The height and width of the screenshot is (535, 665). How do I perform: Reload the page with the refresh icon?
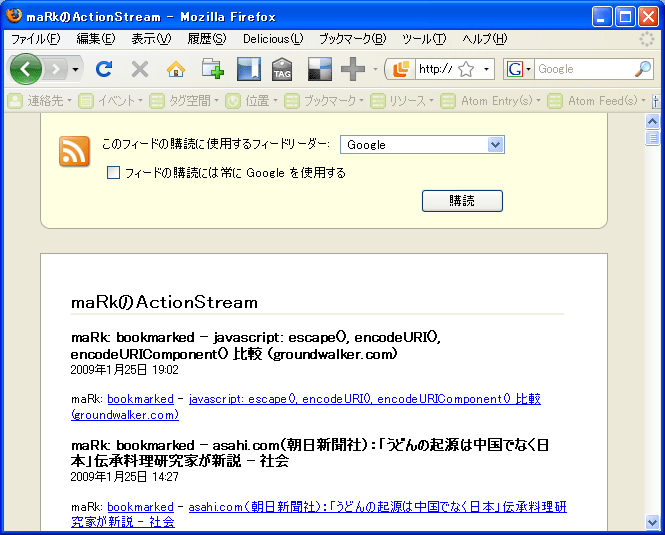click(104, 69)
